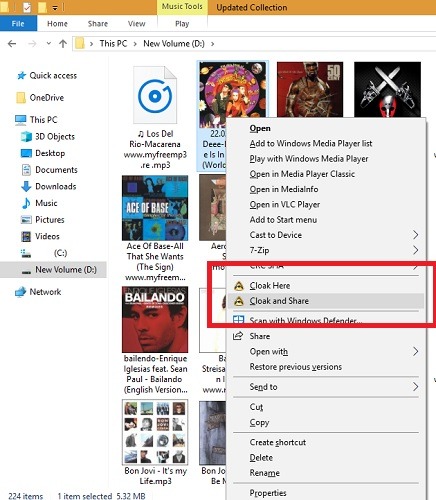Click the Cloak Here triangle icon
Screen dimensions: 436x500
(x=238, y=286)
